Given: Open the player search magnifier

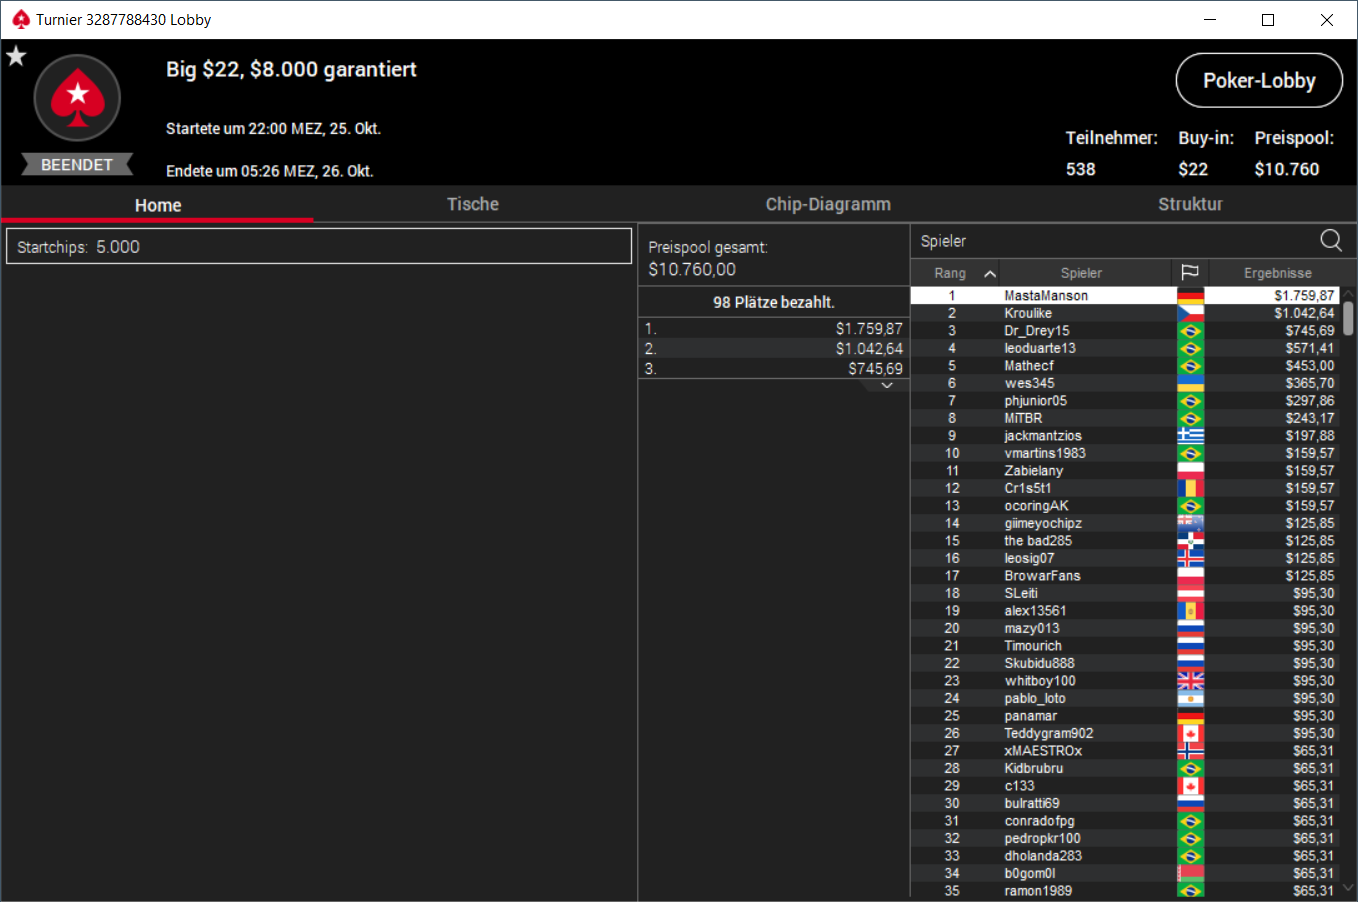Looking at the screenshot, I should [x=1331, y=240].
